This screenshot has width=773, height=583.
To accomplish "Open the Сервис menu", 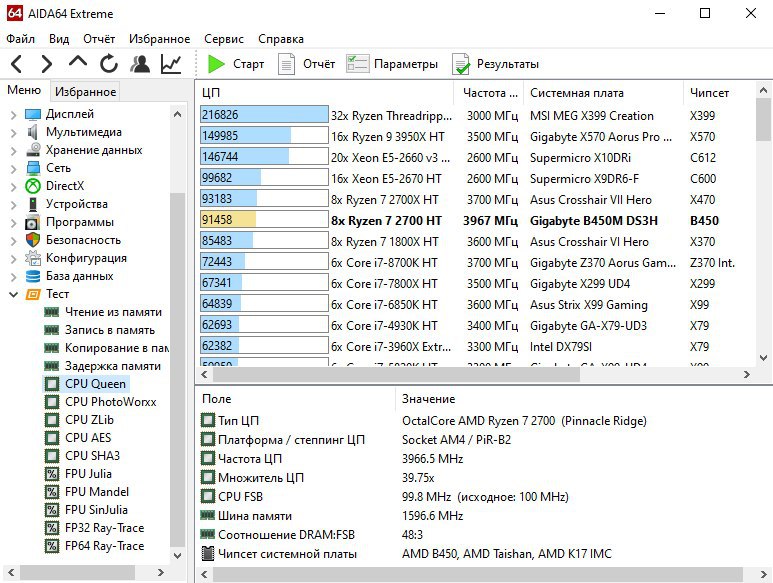I will click(x=224, y=39).
